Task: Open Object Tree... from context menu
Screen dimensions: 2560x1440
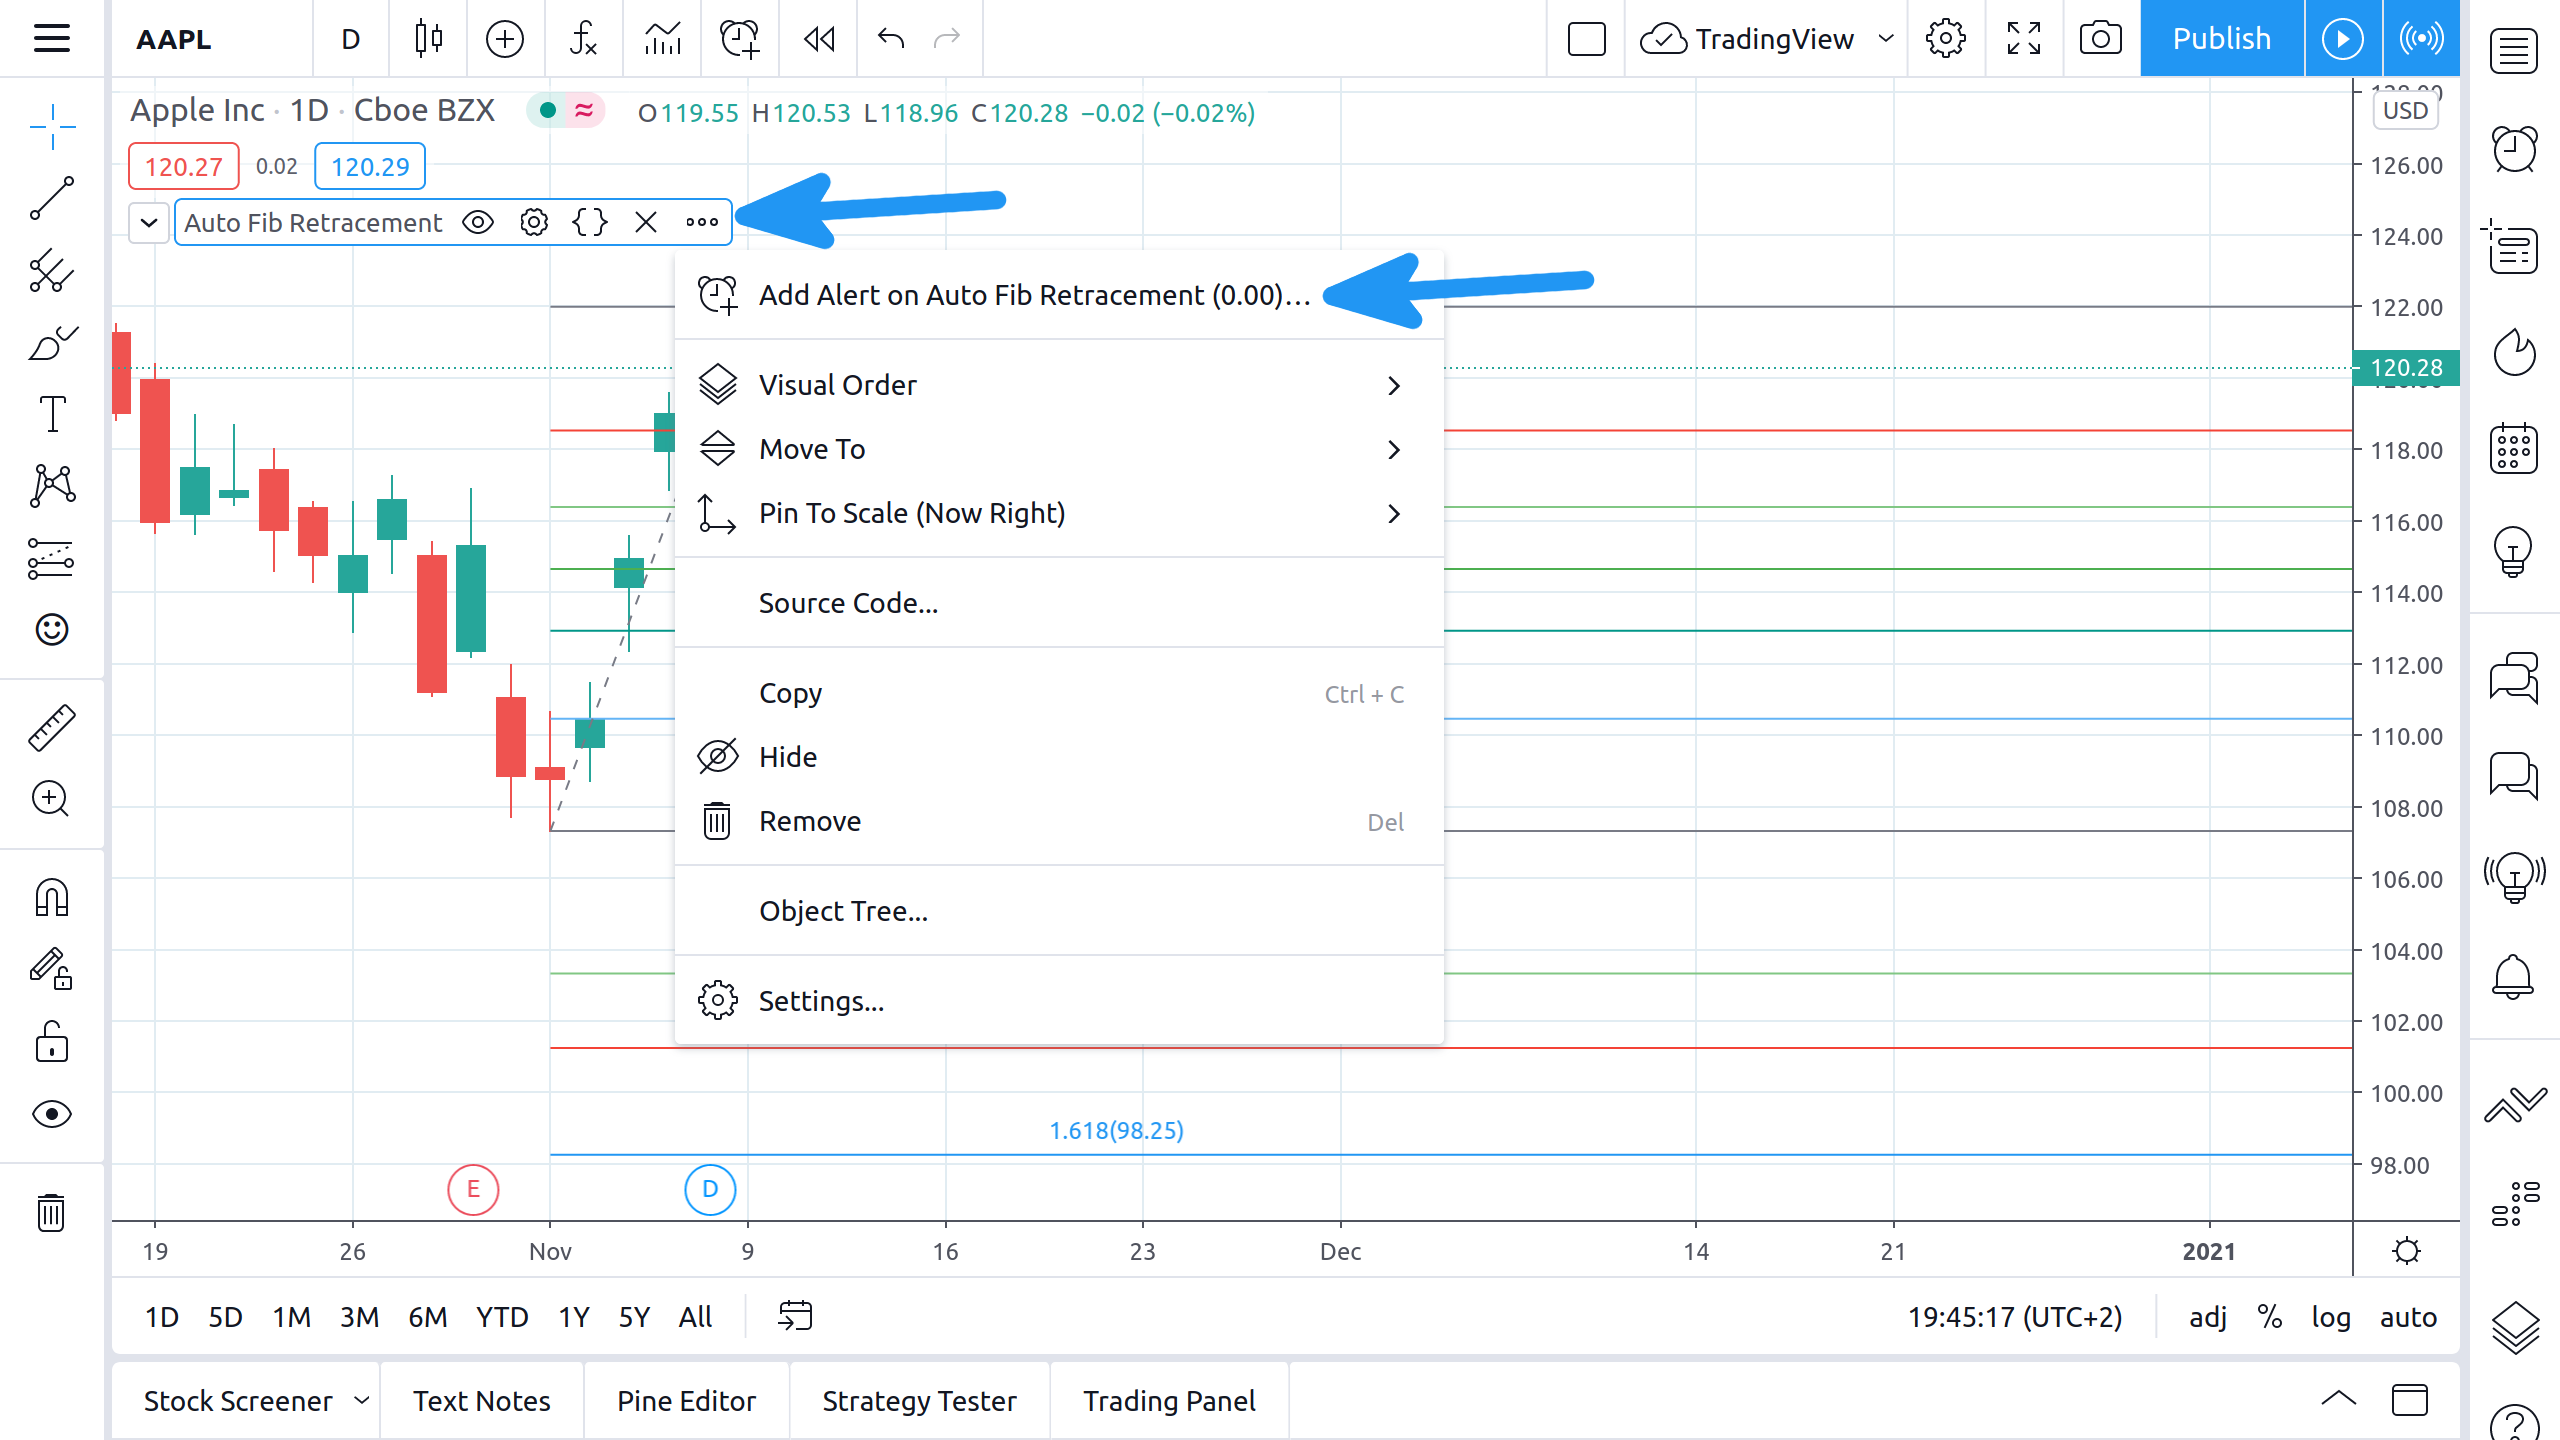Action: (1059, 911)
